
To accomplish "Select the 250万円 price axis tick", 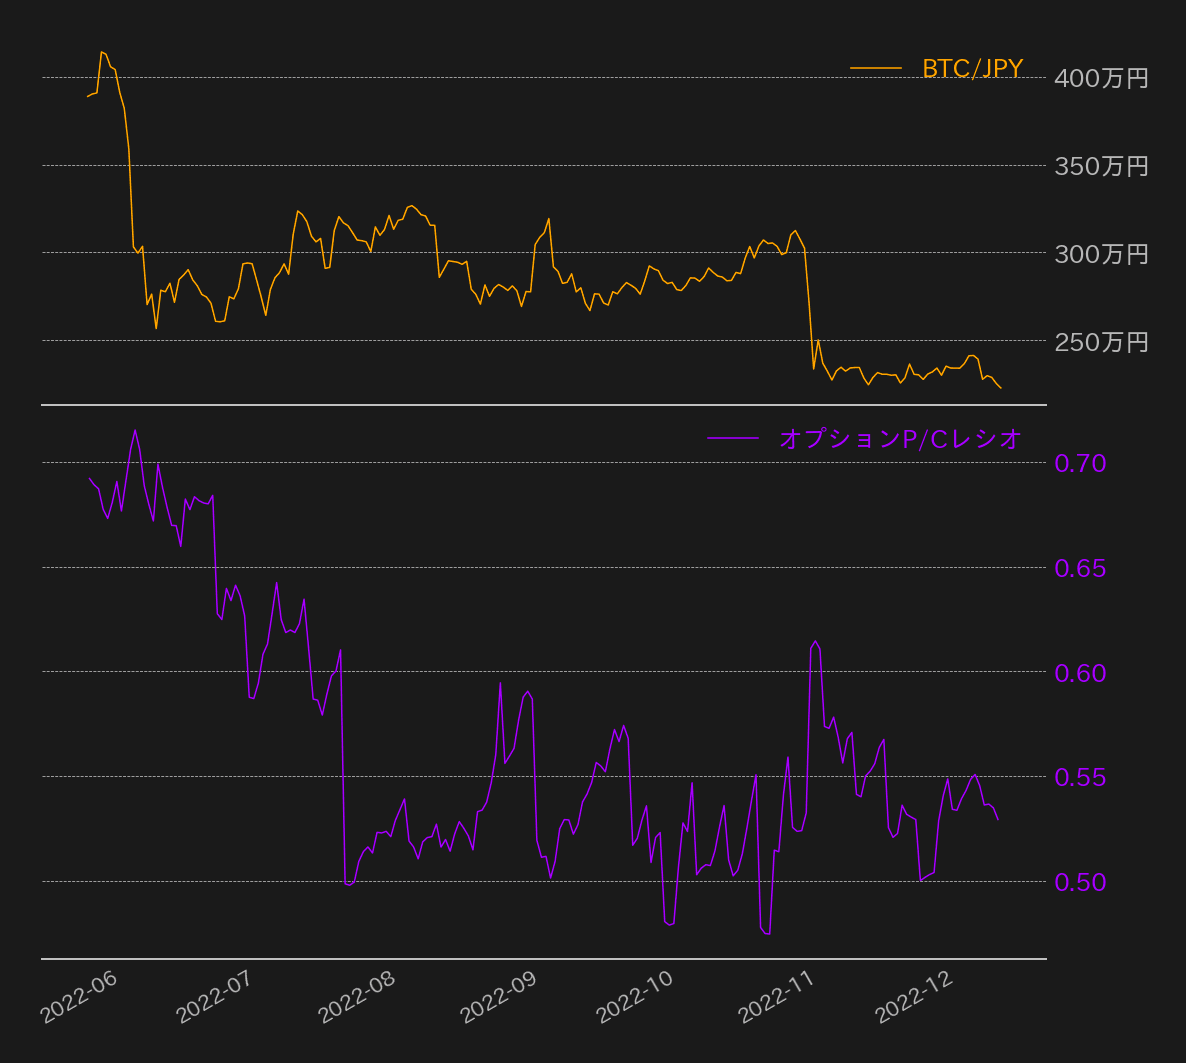I will click(1101, 342).
